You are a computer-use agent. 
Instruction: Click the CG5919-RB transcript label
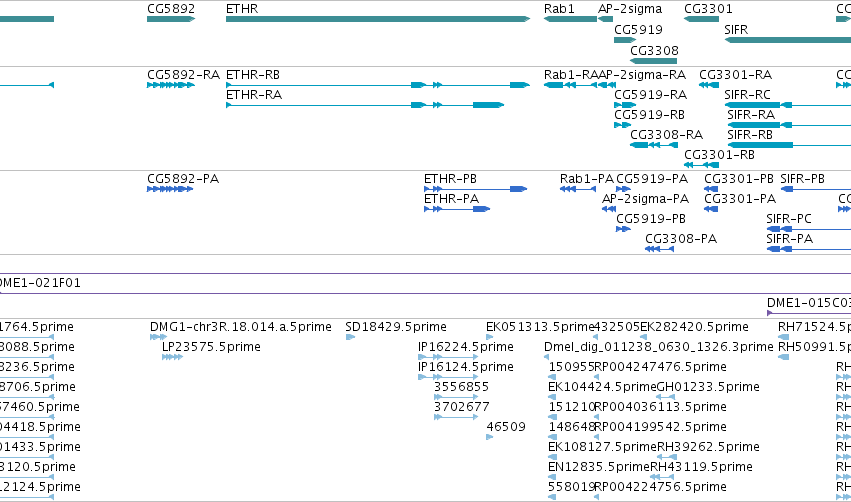(650, 115)
